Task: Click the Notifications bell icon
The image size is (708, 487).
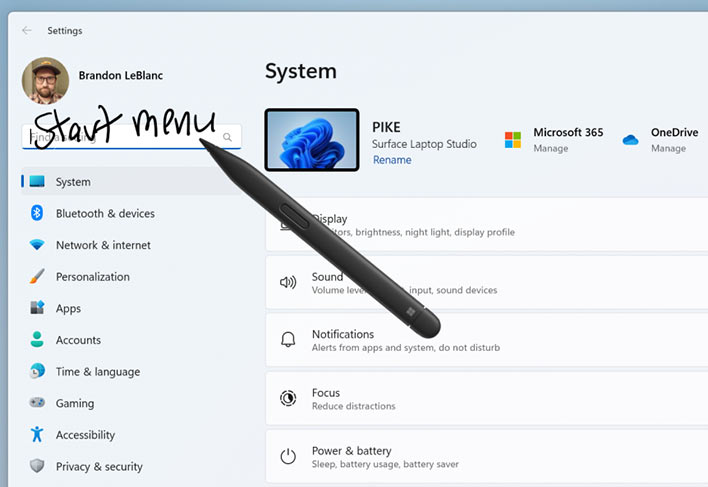Action: [288, 339]
